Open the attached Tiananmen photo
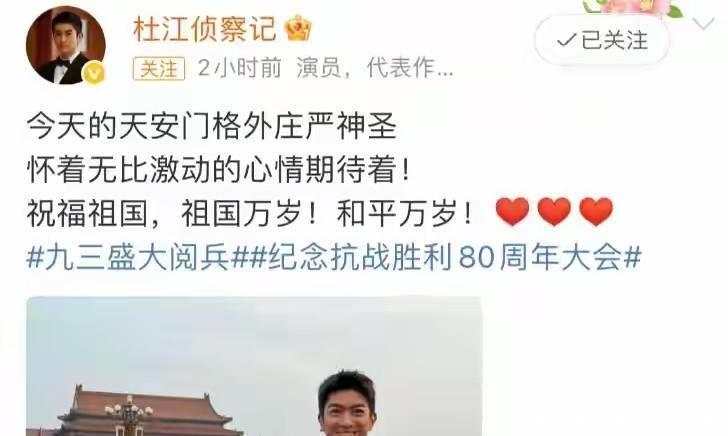The image size is (728, 436). click(254, 366)
